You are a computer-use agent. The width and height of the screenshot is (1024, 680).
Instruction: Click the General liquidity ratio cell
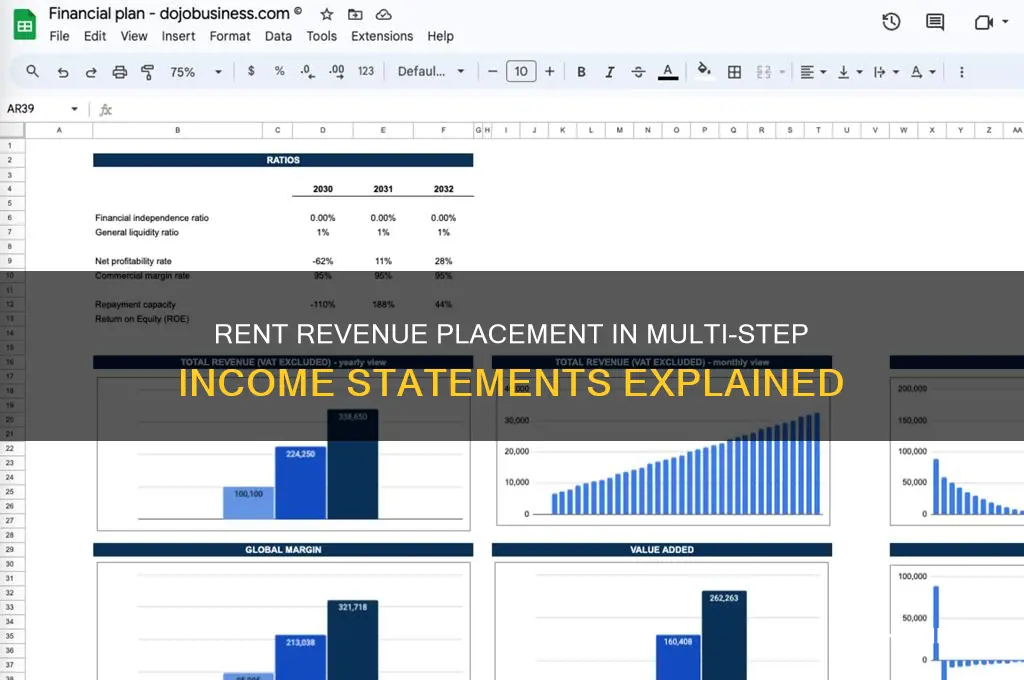pyautogui.click(x=136, y=232)
